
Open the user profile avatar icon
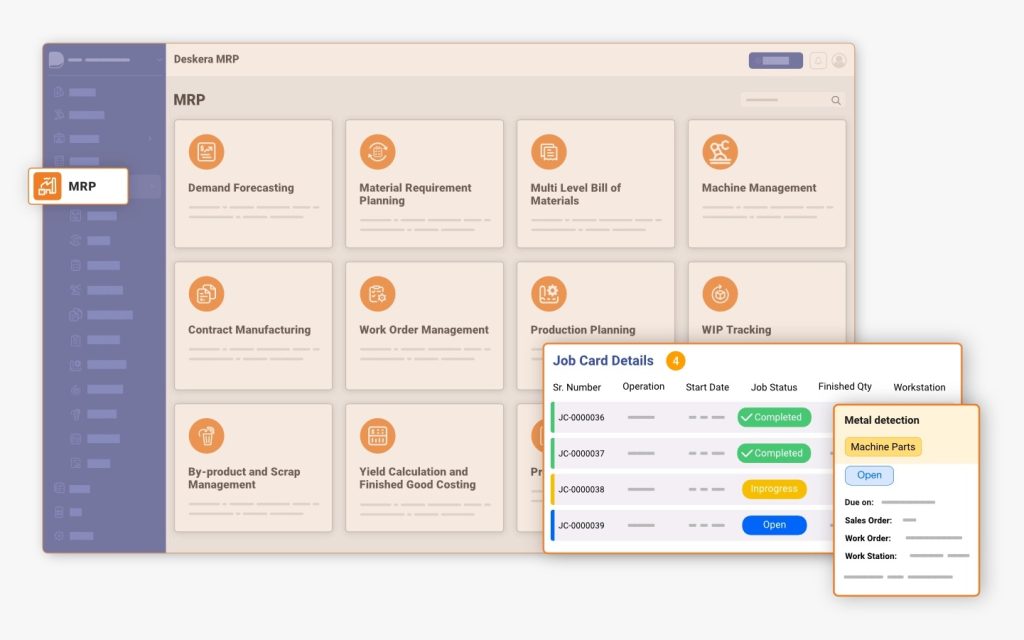(x=839, y=60)
